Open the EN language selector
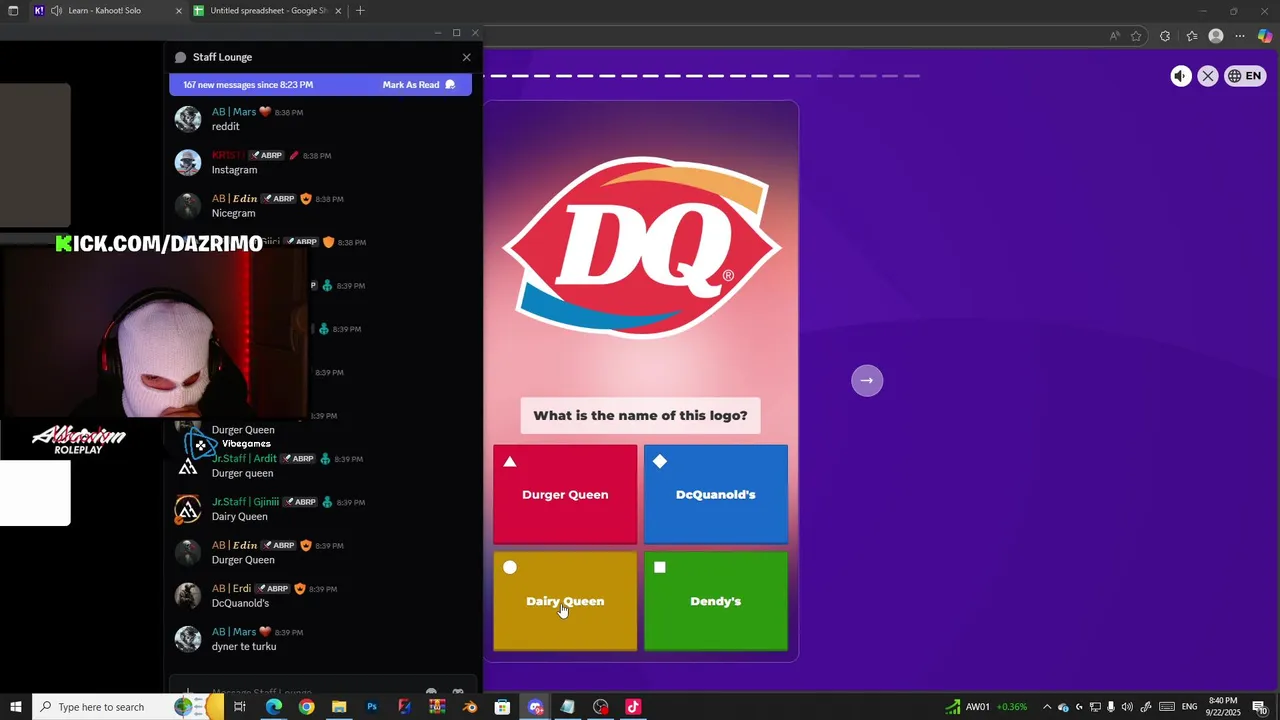 click(1245, 76)
